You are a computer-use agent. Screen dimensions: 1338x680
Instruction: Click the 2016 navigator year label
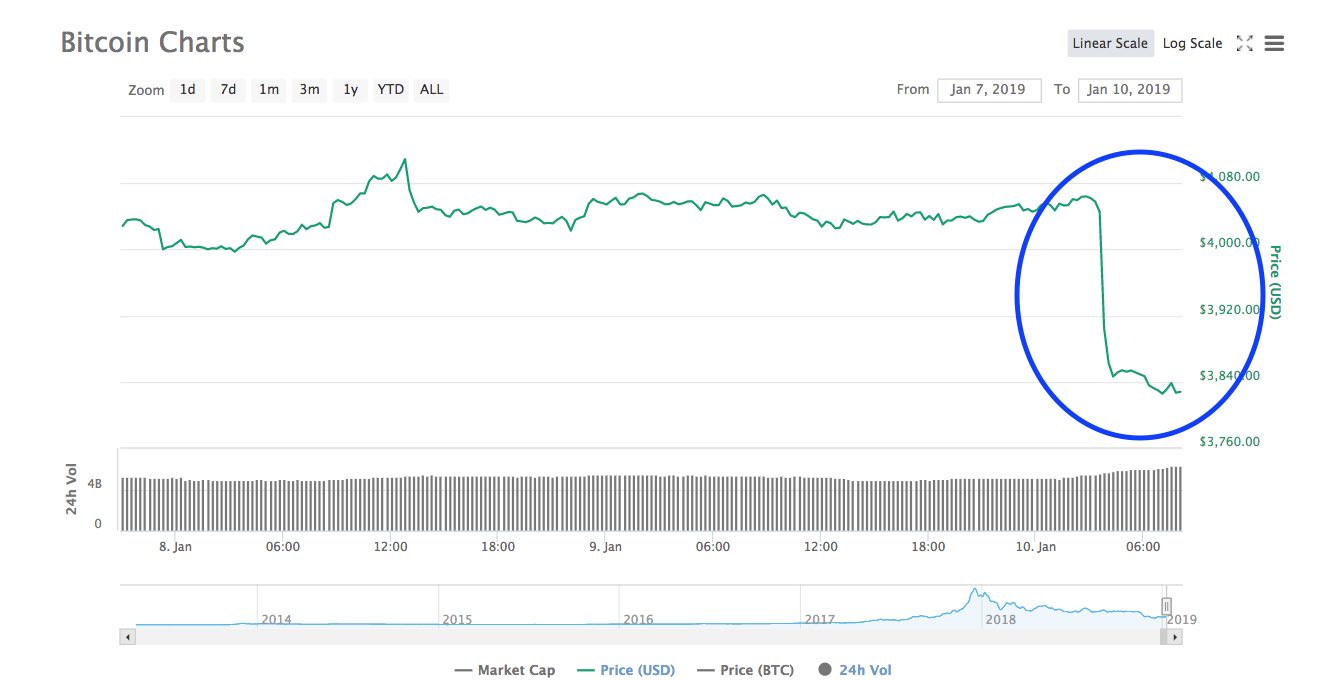pyautogui.click(x=638, y=619)
